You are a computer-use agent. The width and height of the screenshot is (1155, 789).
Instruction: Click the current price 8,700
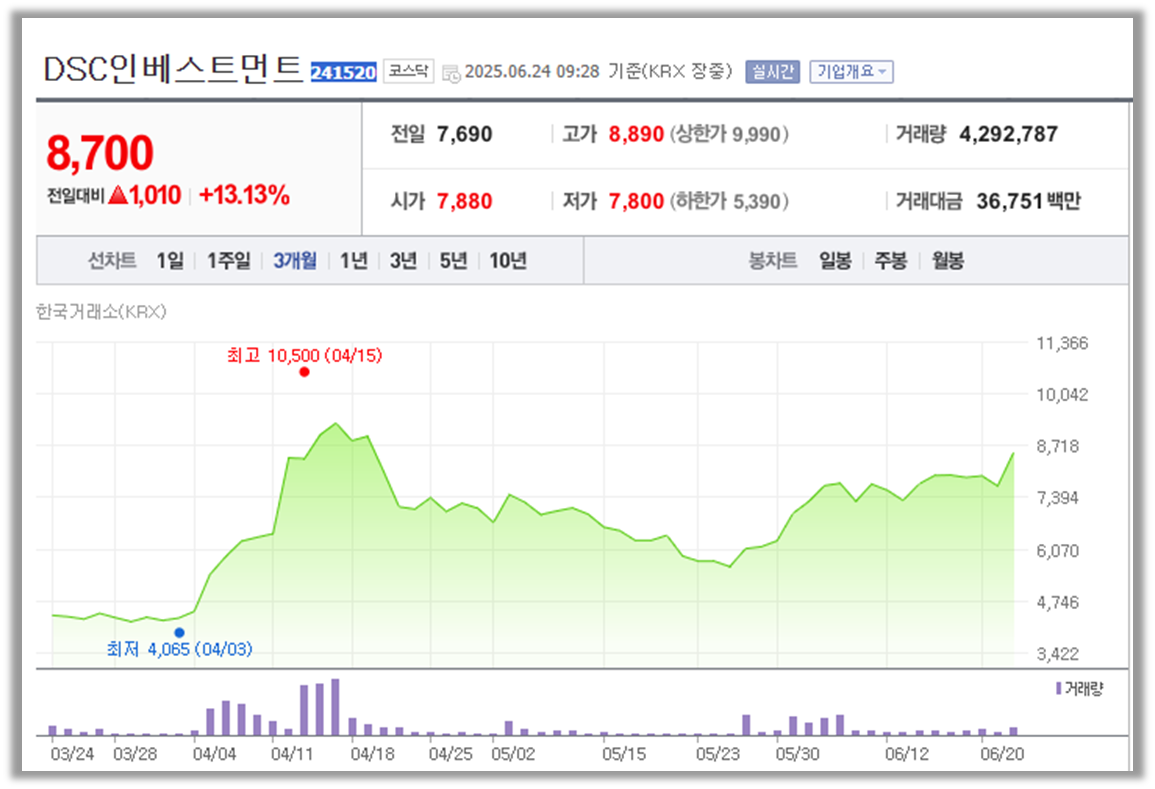[100, 153]
